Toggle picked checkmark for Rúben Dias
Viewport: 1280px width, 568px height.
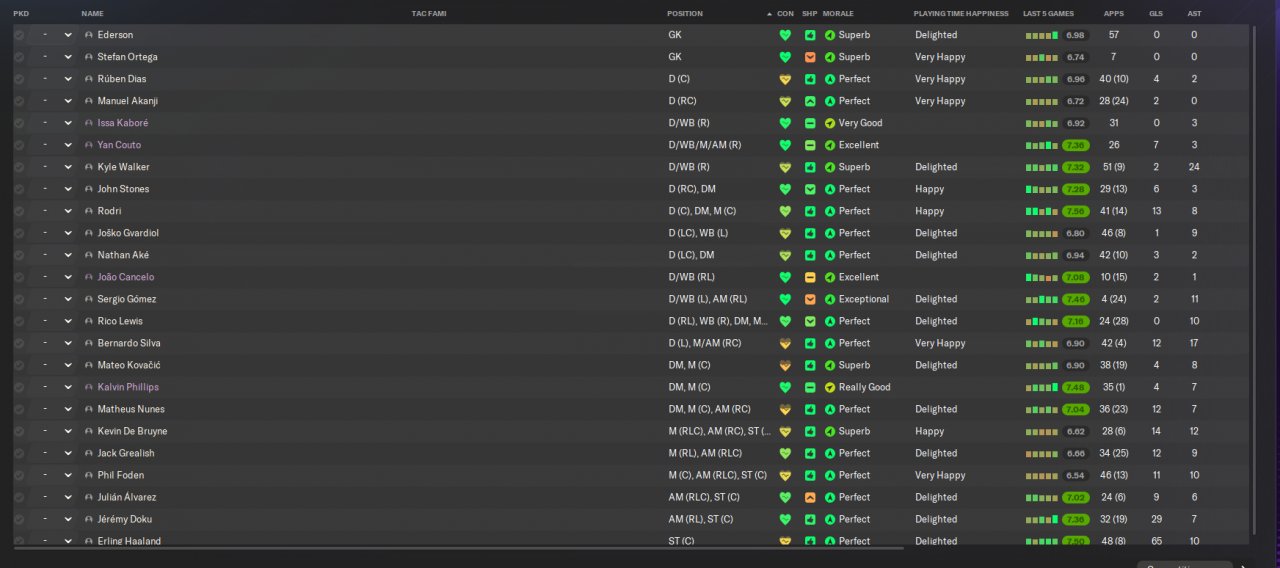pyautogui.click(x=19, y=79)
